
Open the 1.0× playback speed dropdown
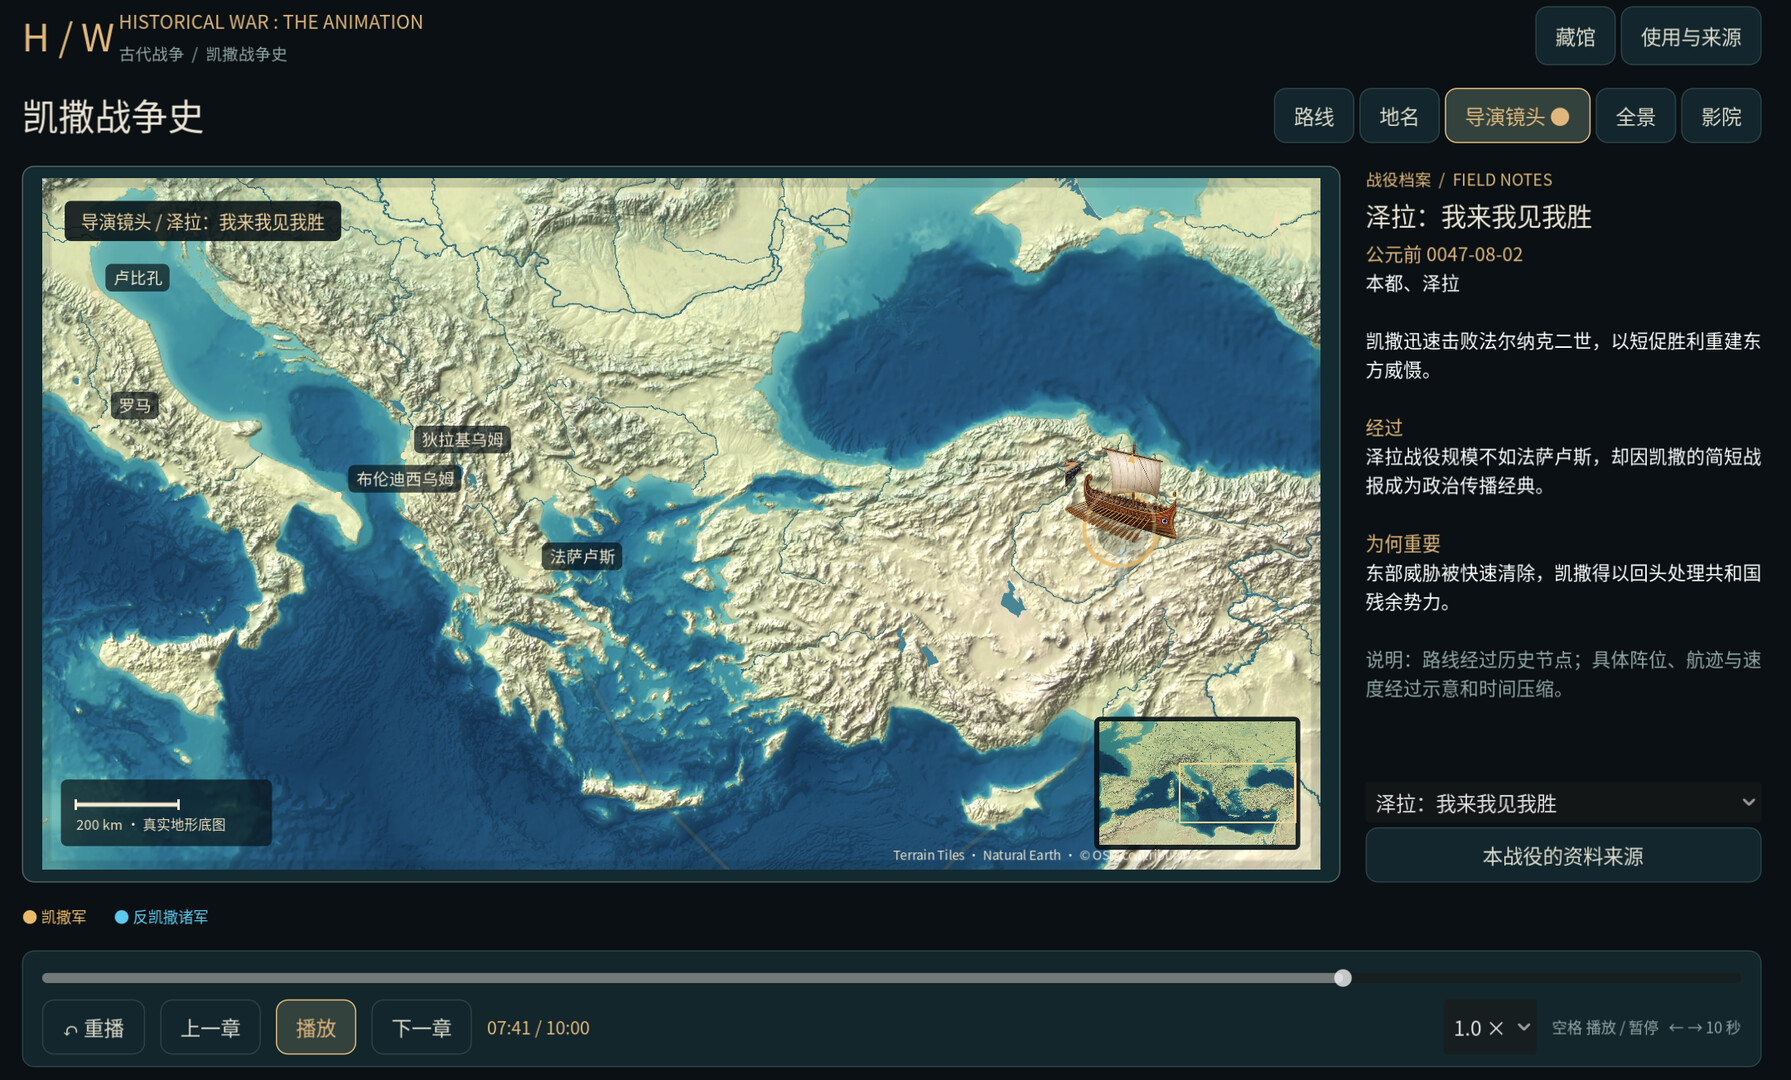click(x=1489, y=1027)
